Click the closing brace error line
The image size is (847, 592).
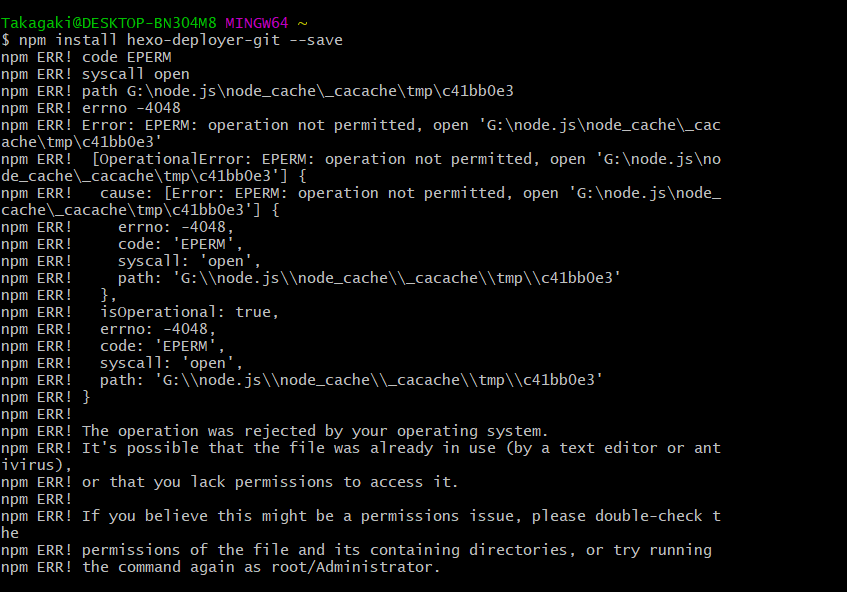pos(46,397)
